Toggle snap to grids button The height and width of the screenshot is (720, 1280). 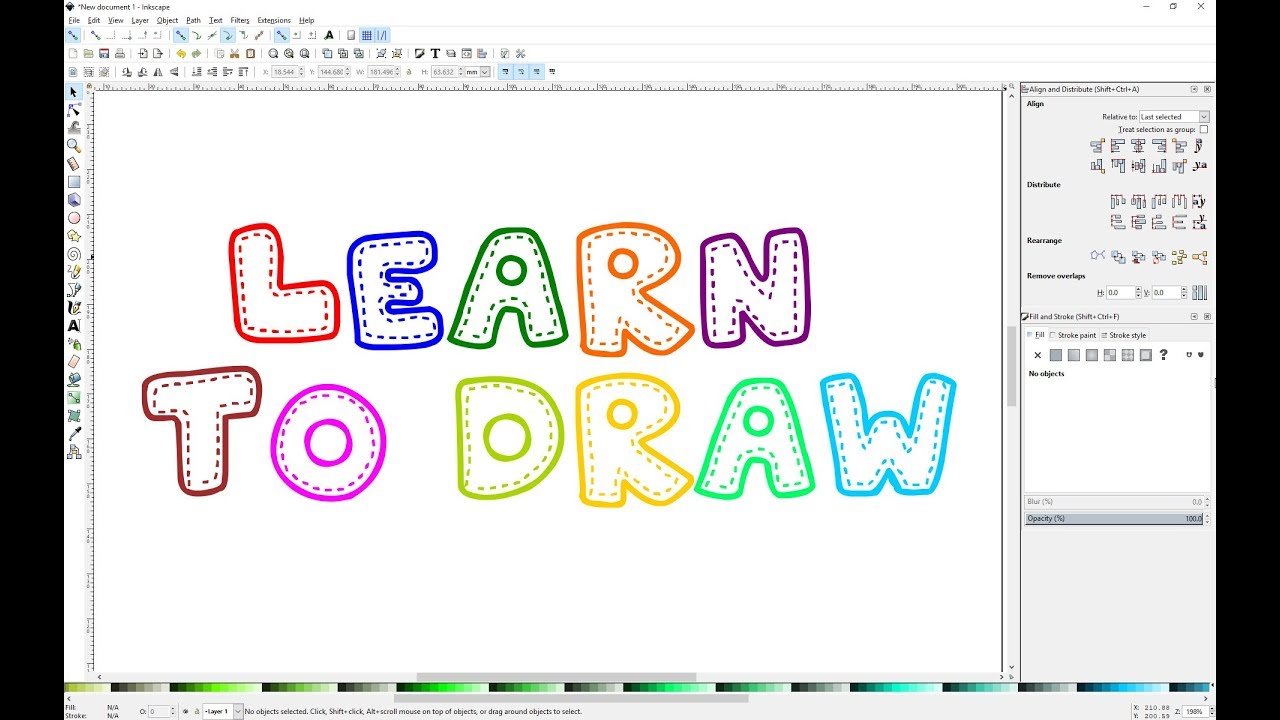click(366, 35)
